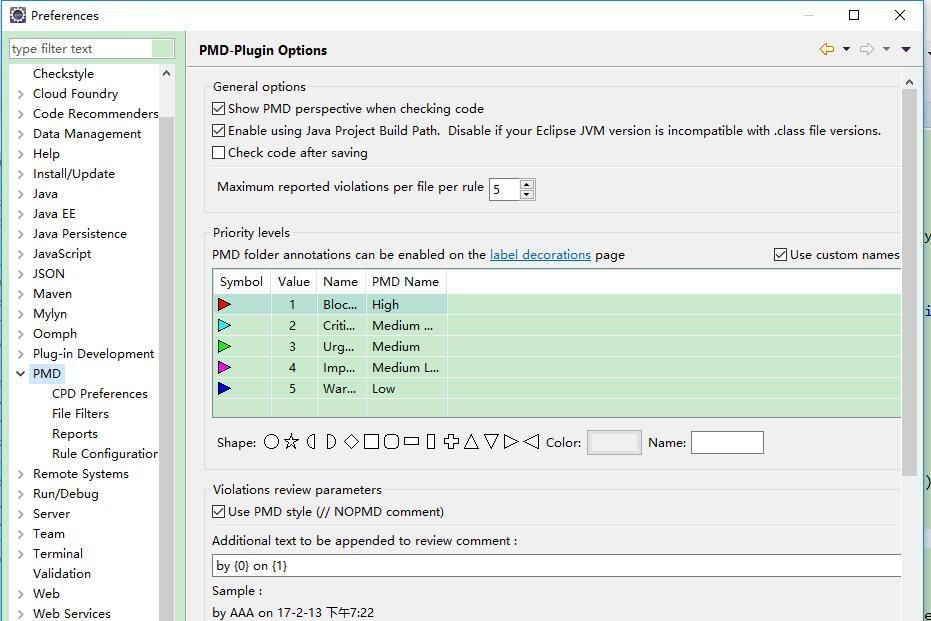
Task: Increase maximum violations spinner value
Action: [x=527, y=184]
